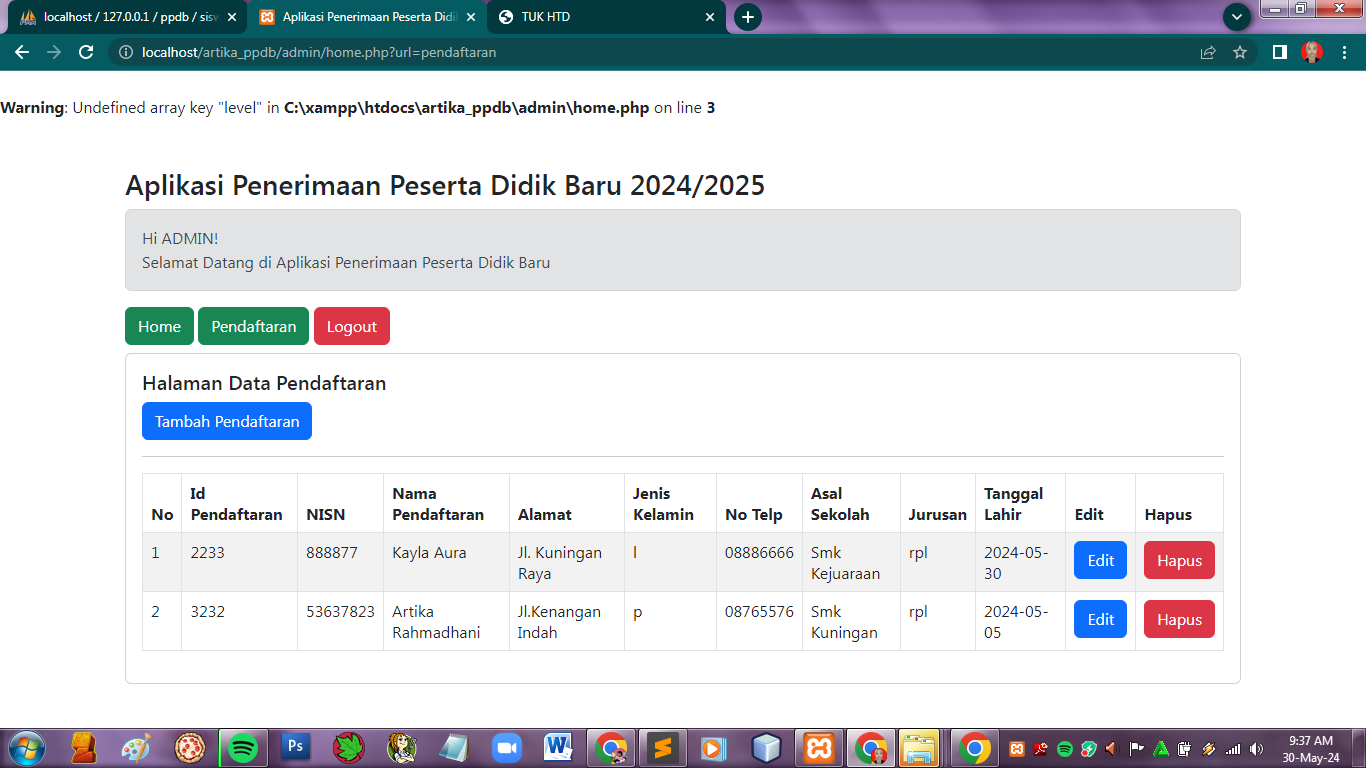Open Spotify from the taskbar
The image size is (1366, 768).
click(x=243, y=748)
